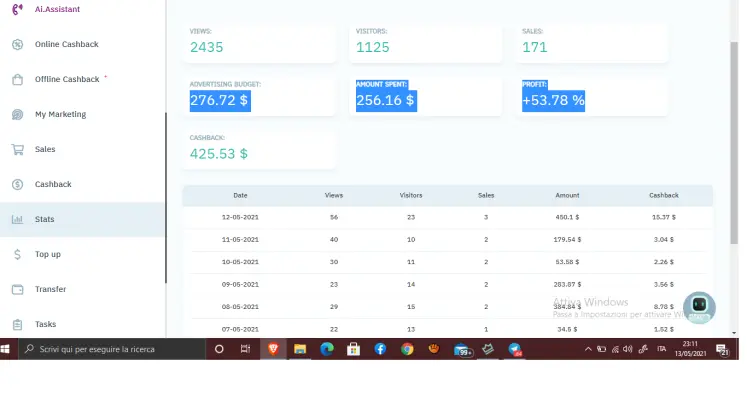Launch Microsoft Edge from the taskbar

327,349
